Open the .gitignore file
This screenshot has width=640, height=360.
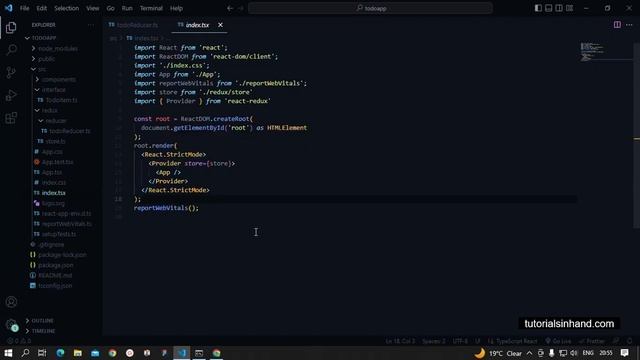pyautogui.click(x=51, y=244)
